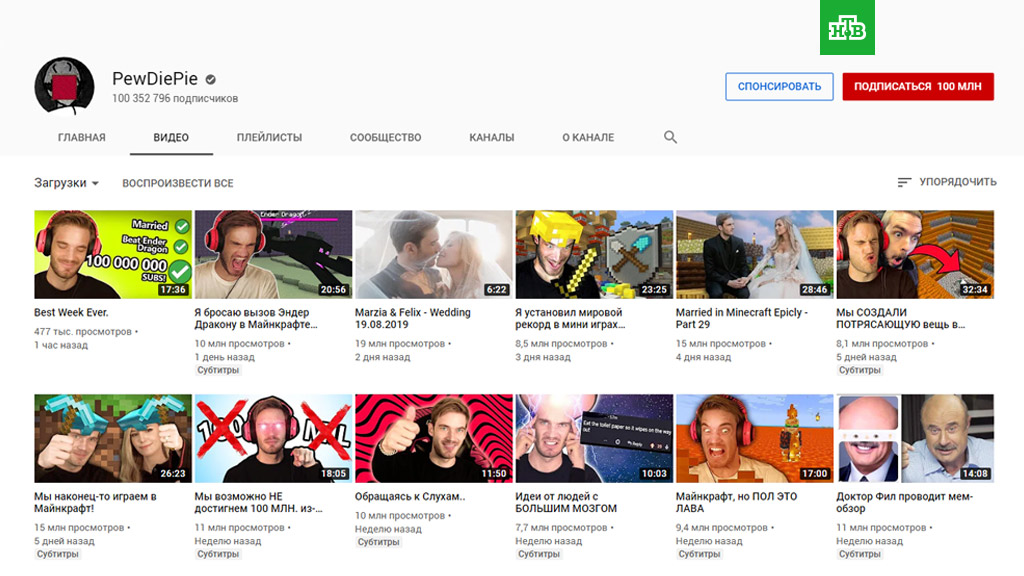1024x576 pixels.
Task: Open the Плейлисты tab
Action: coord(269,137)
